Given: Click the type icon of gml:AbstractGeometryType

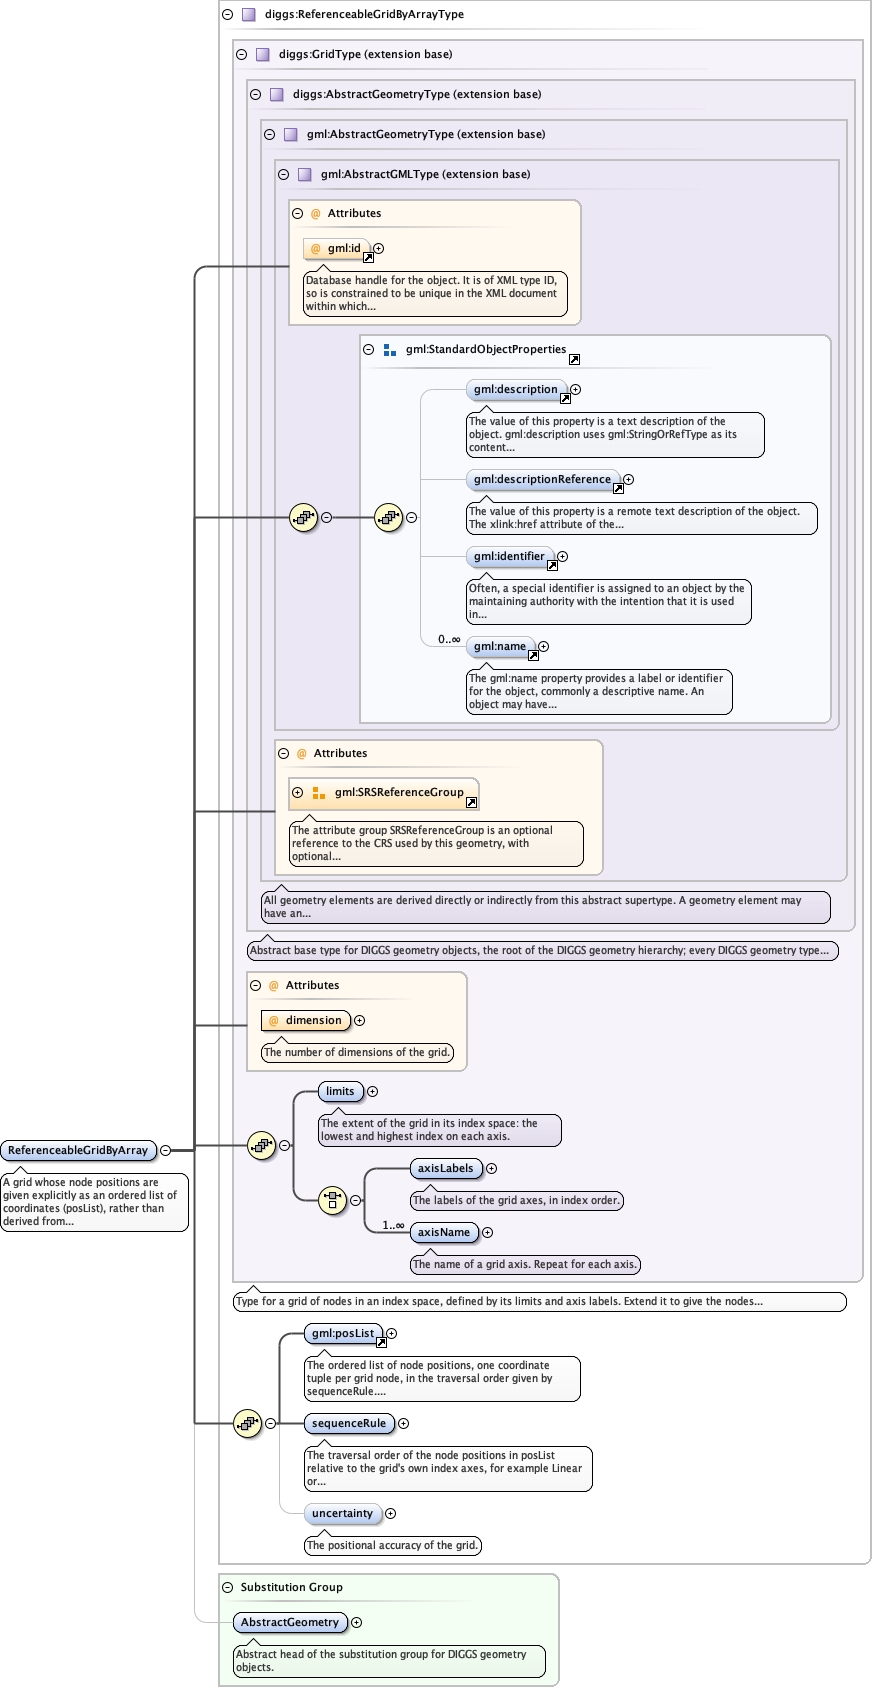Looking at the screenshot, I should click(291, 135).
